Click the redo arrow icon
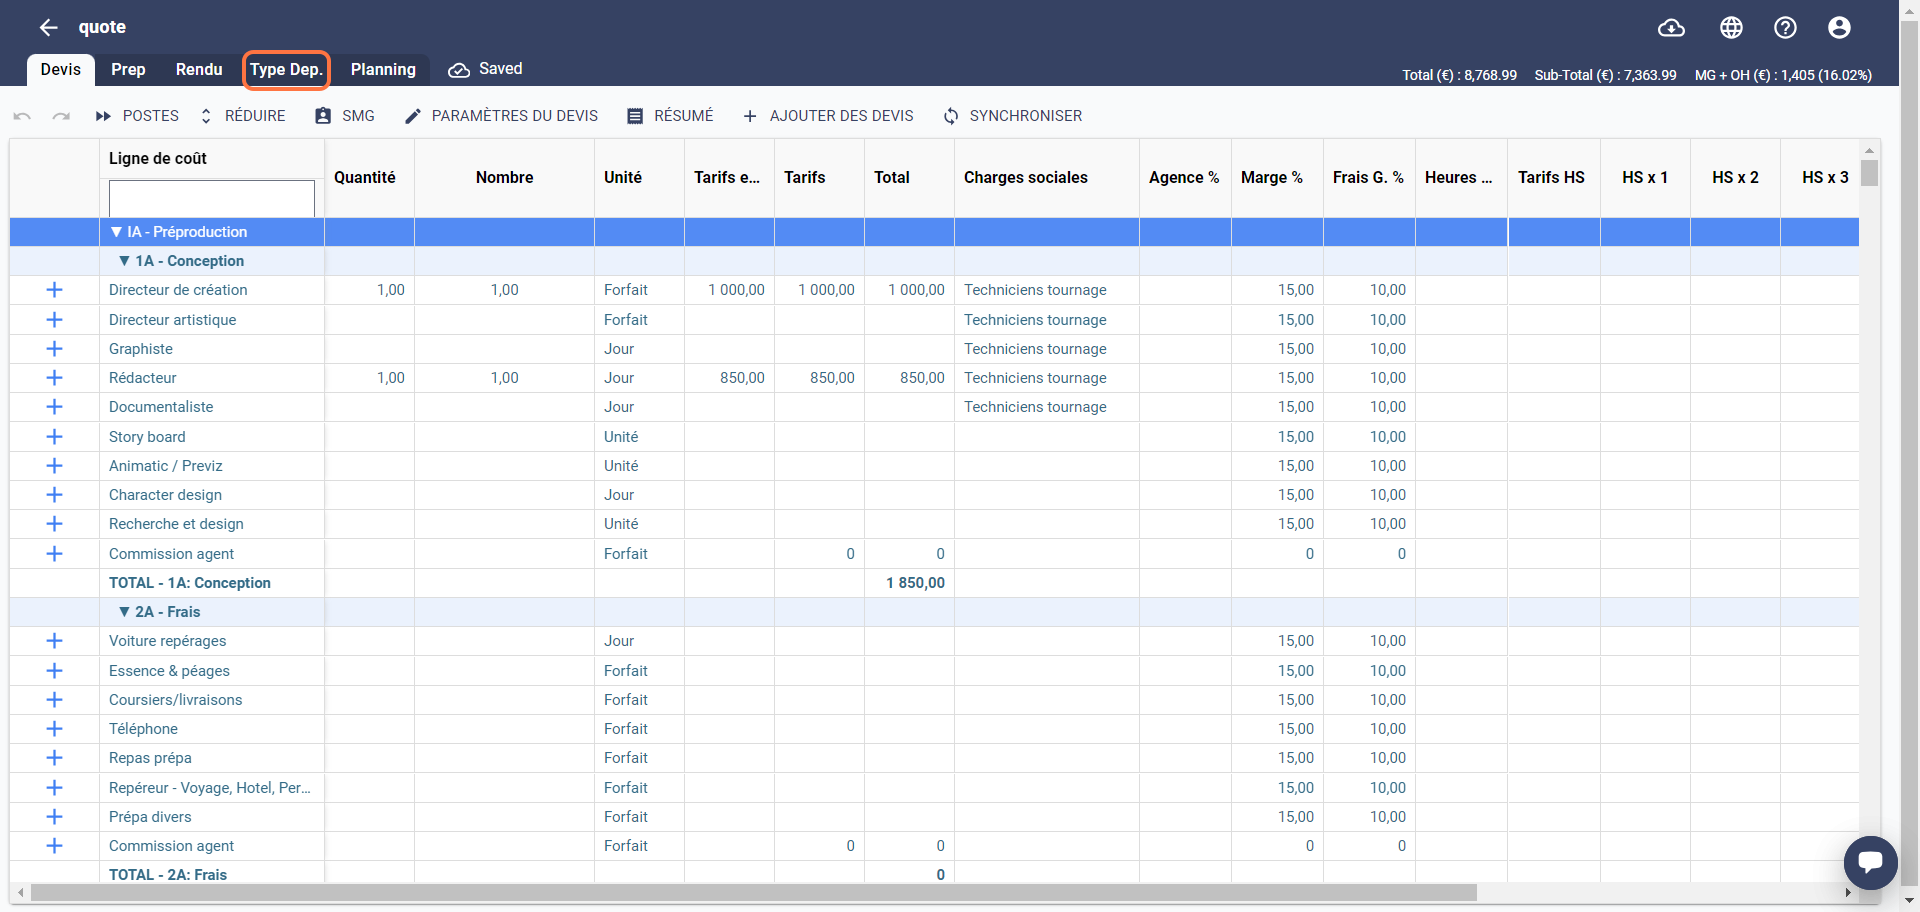 coord(61,116)
